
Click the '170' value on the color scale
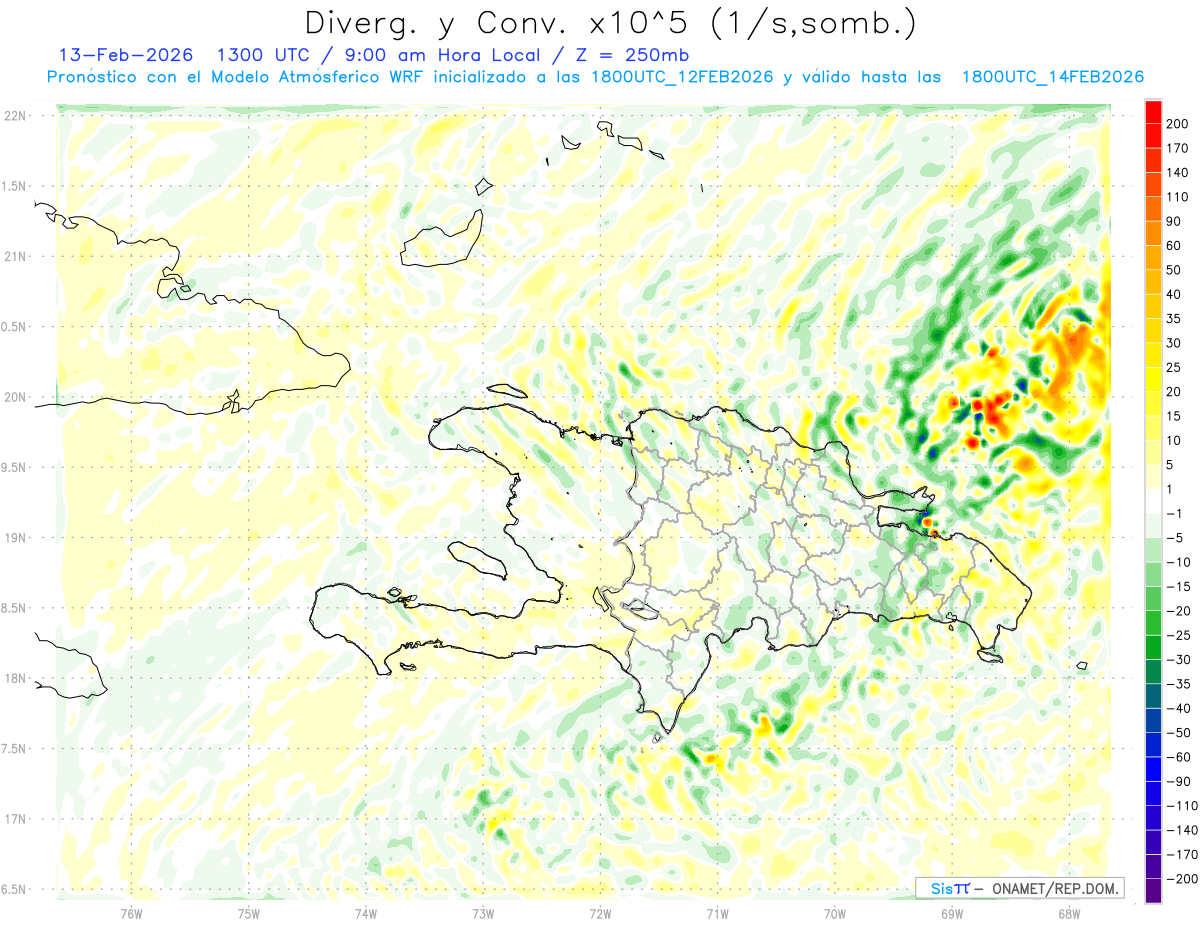coord(1177,148)
